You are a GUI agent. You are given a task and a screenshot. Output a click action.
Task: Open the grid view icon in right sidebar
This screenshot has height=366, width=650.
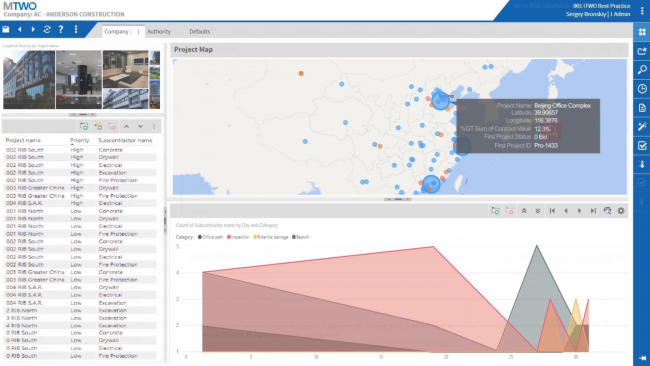point(642,32)
